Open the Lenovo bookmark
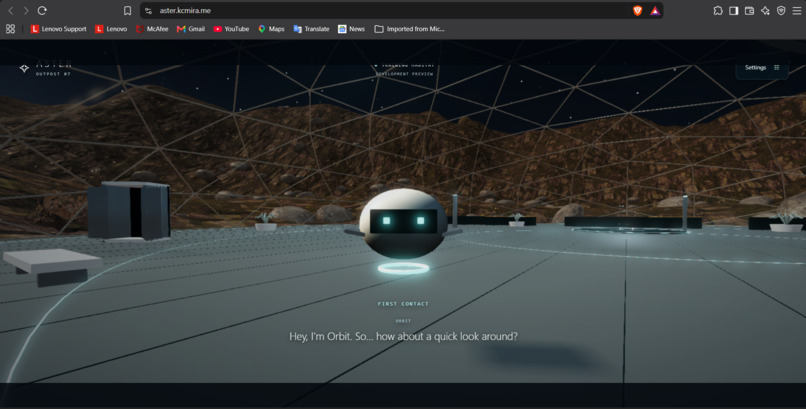The image size is (806, 409). [x=111, y=29]
